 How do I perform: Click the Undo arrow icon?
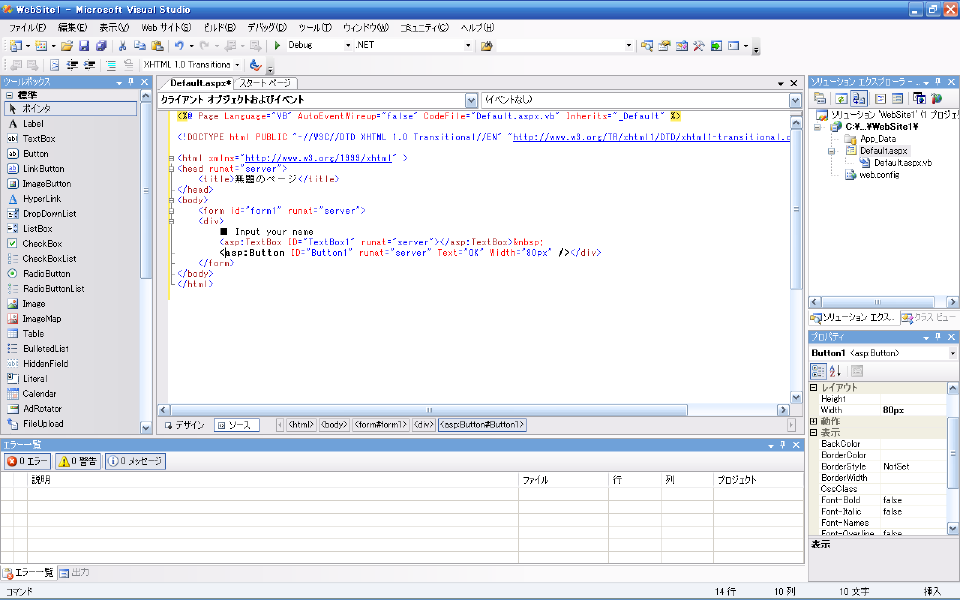(x=179, y=45)
